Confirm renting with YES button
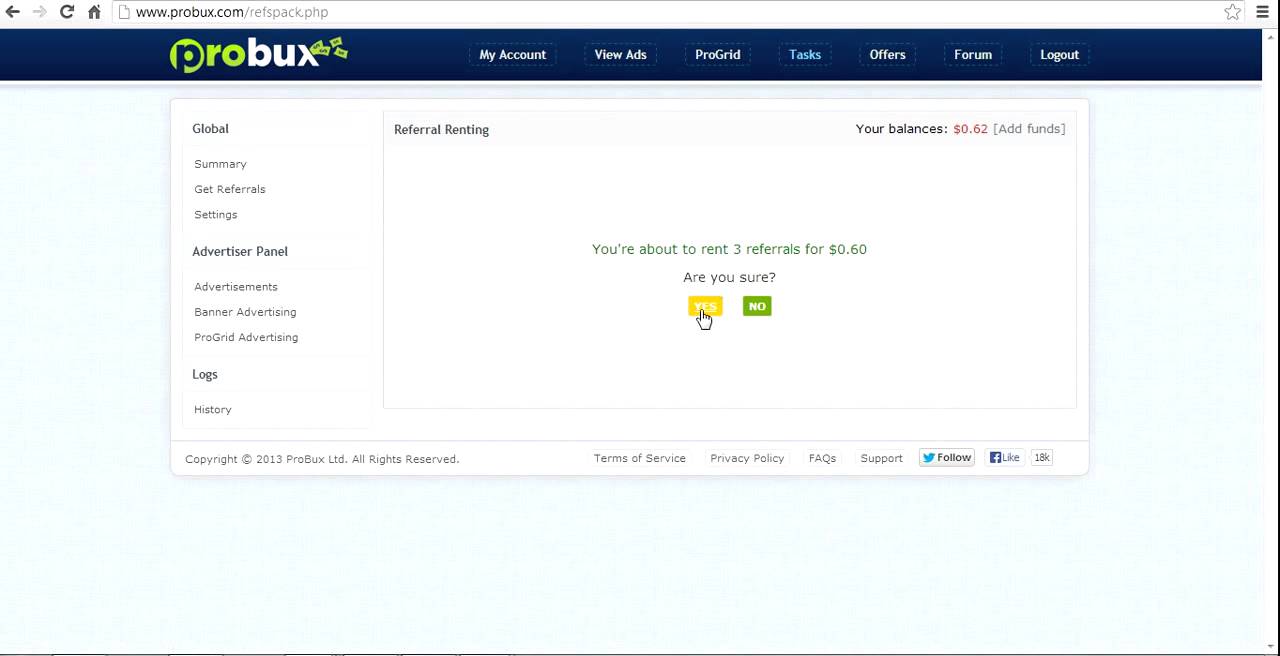 pyautogui.click(x=705, y=306)
